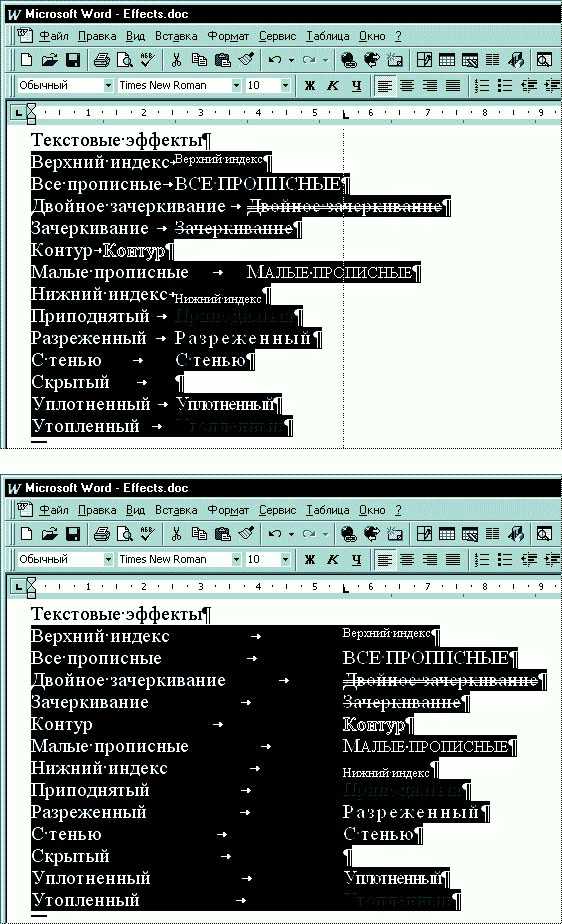Screen dimensions: 562x924
Task: Open Формат menu in lower Word window
Action: tap(228, 510)
